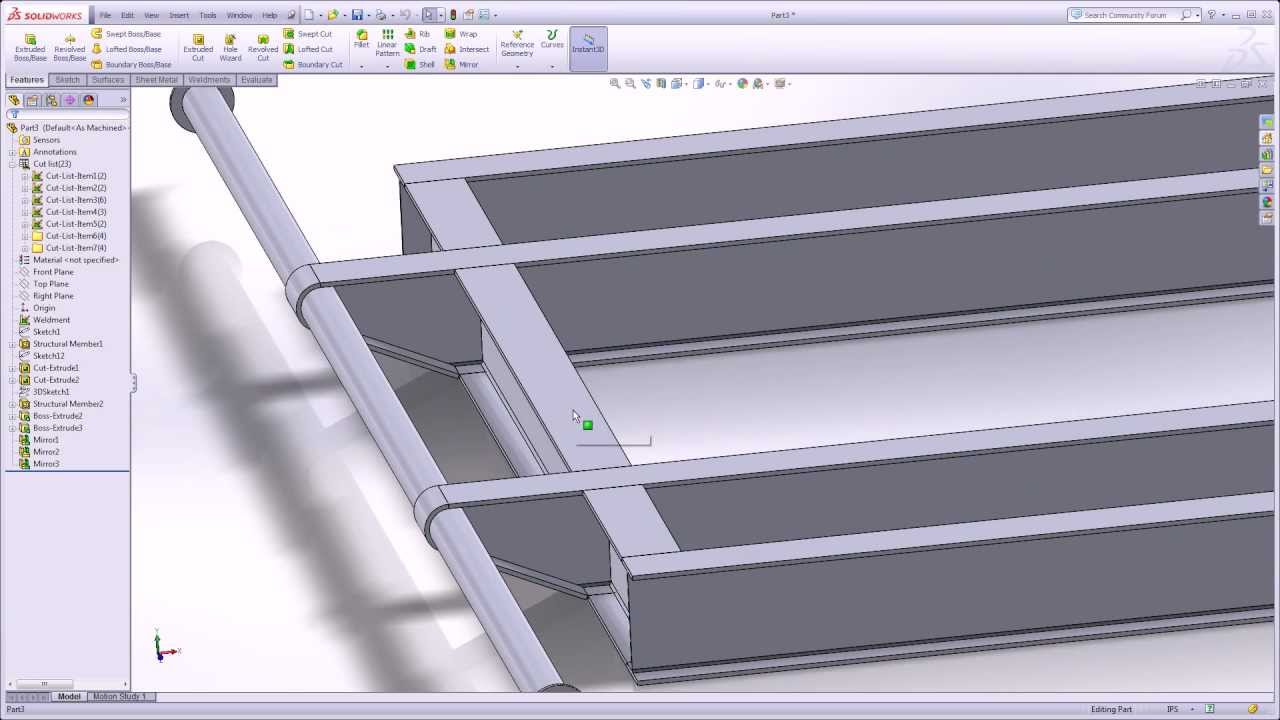Viewport: 1280px width, 720px height.
Task: Open the PropertyManager panel tab
Action: tap(32, 100)
